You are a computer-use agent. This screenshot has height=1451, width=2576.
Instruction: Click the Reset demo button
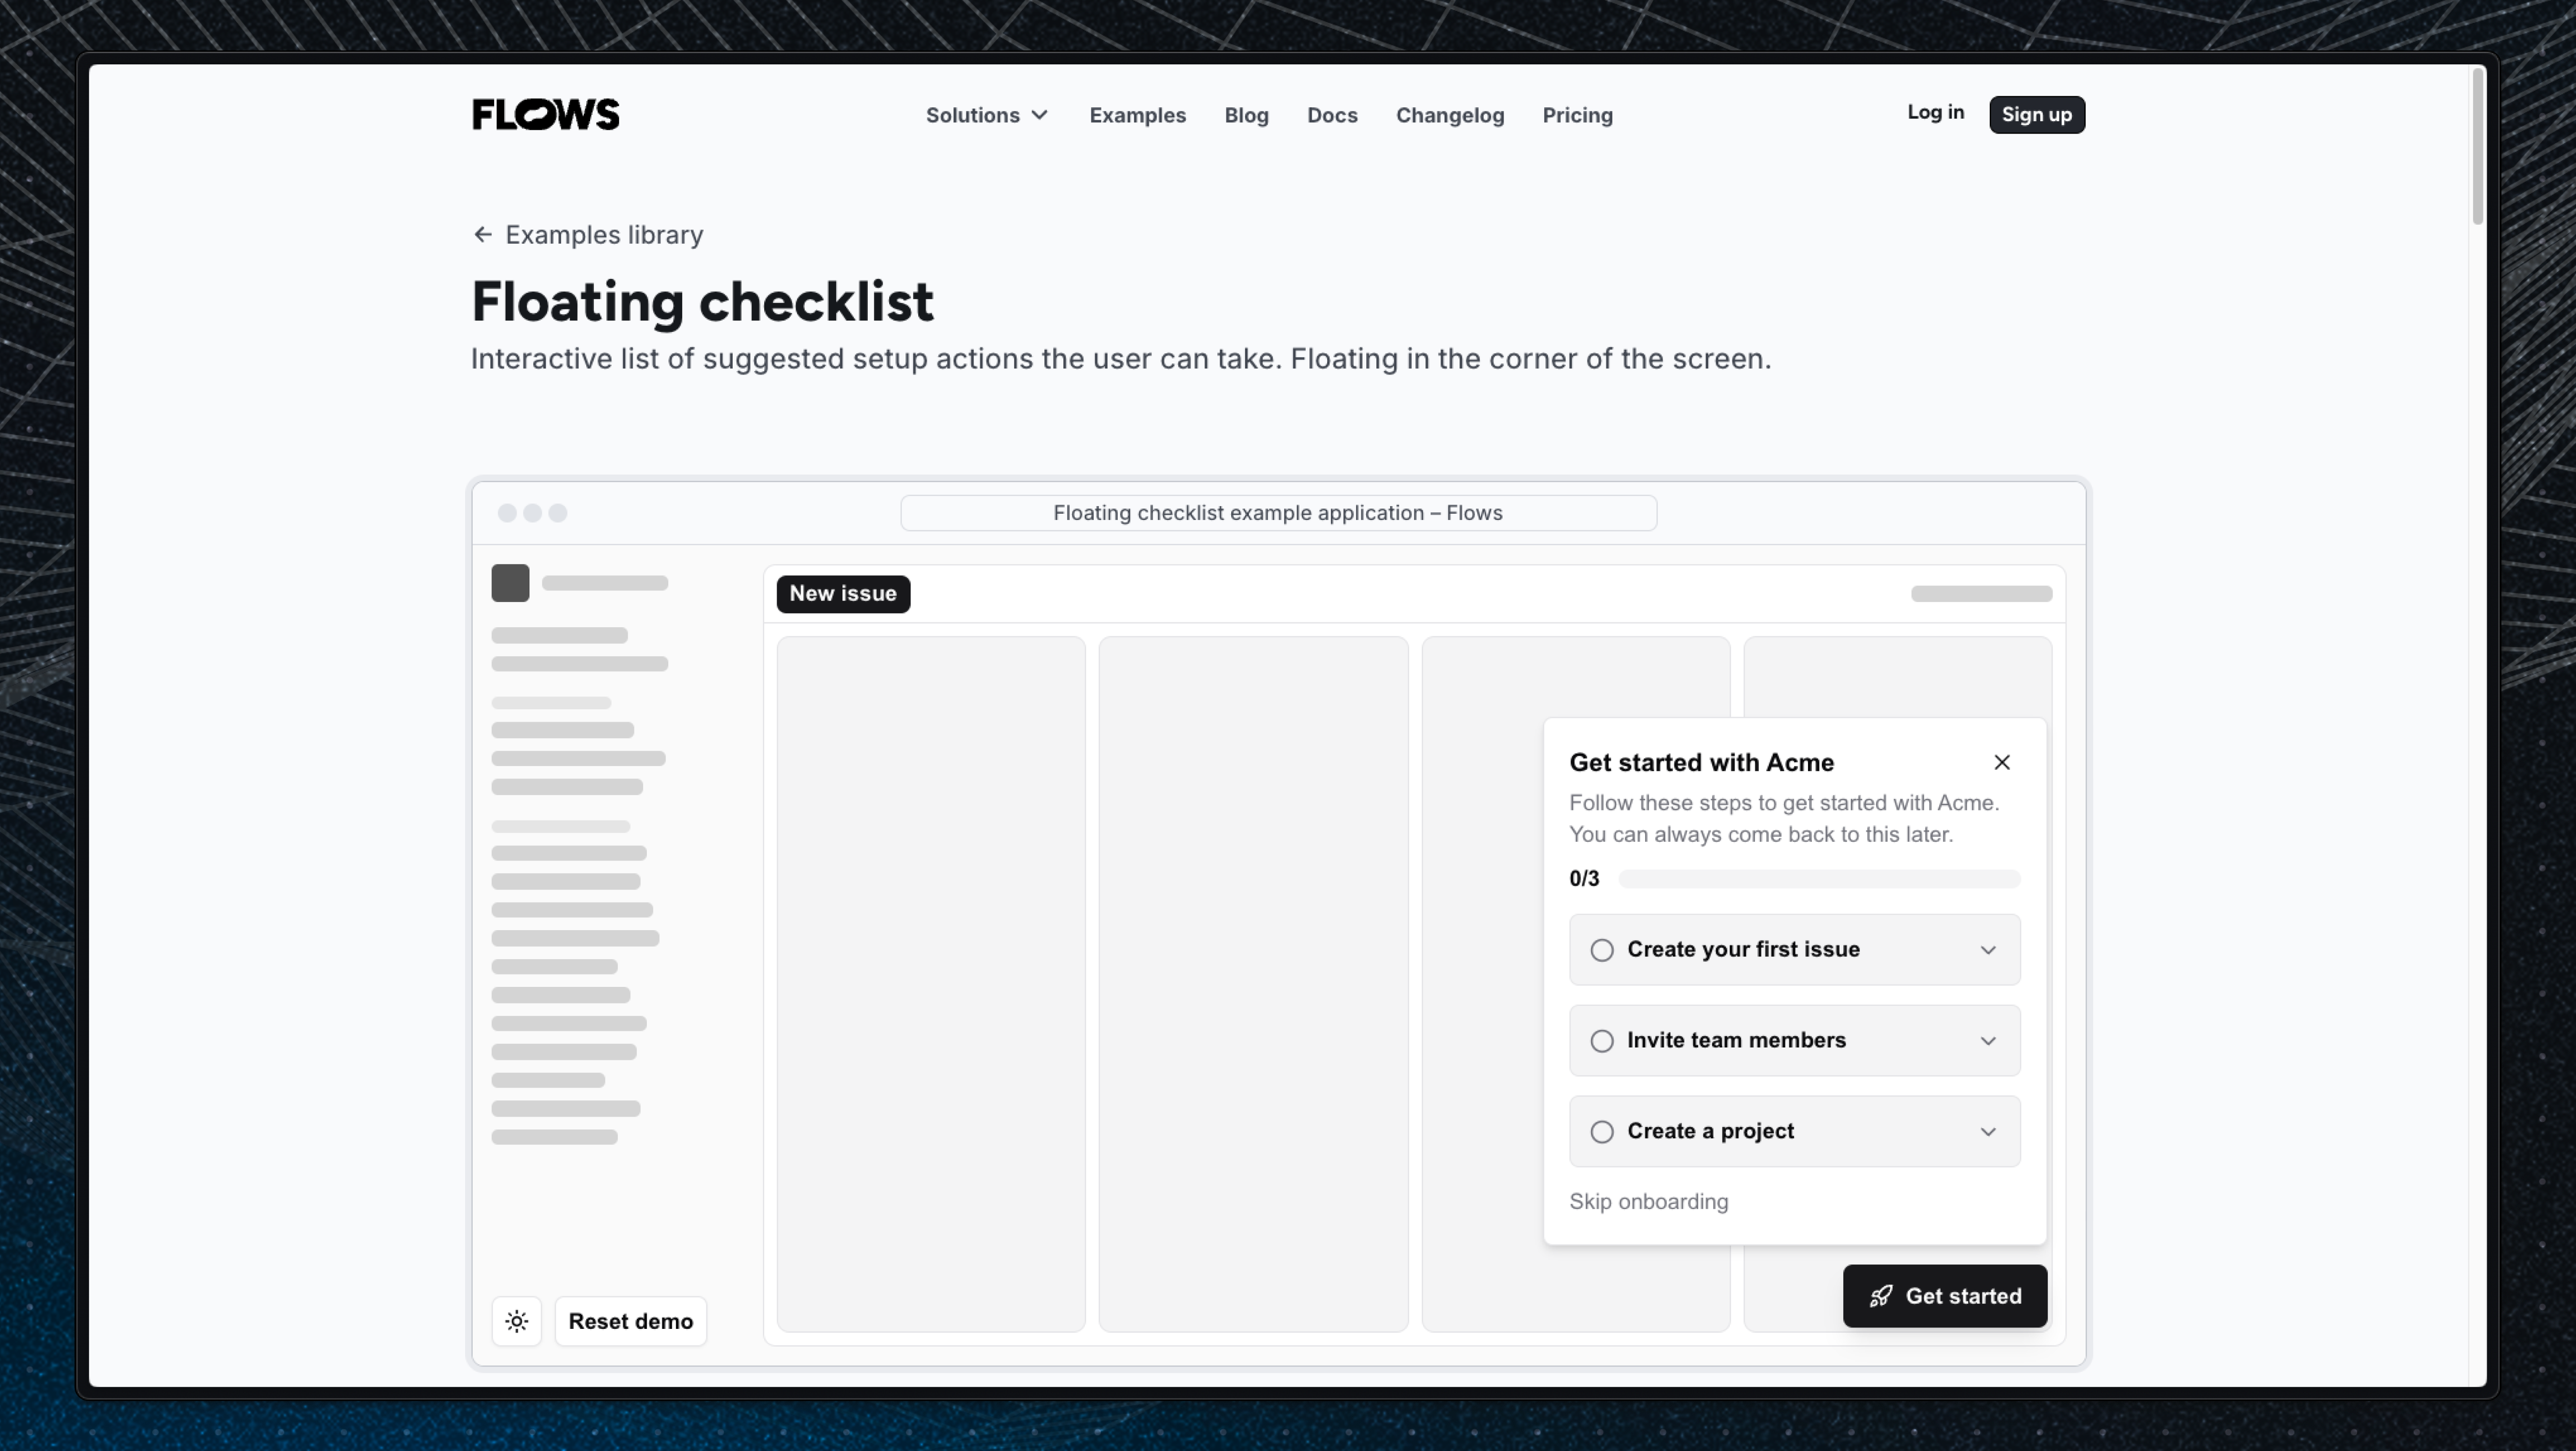pyautogui.click(x=630, y=1321)
